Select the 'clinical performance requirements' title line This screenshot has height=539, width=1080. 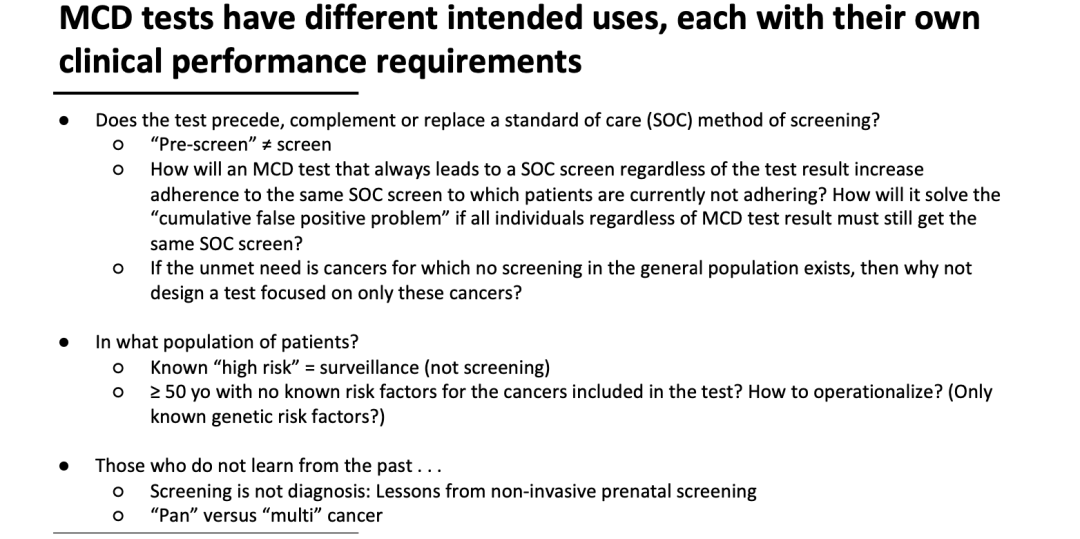(x=320, y=61)
